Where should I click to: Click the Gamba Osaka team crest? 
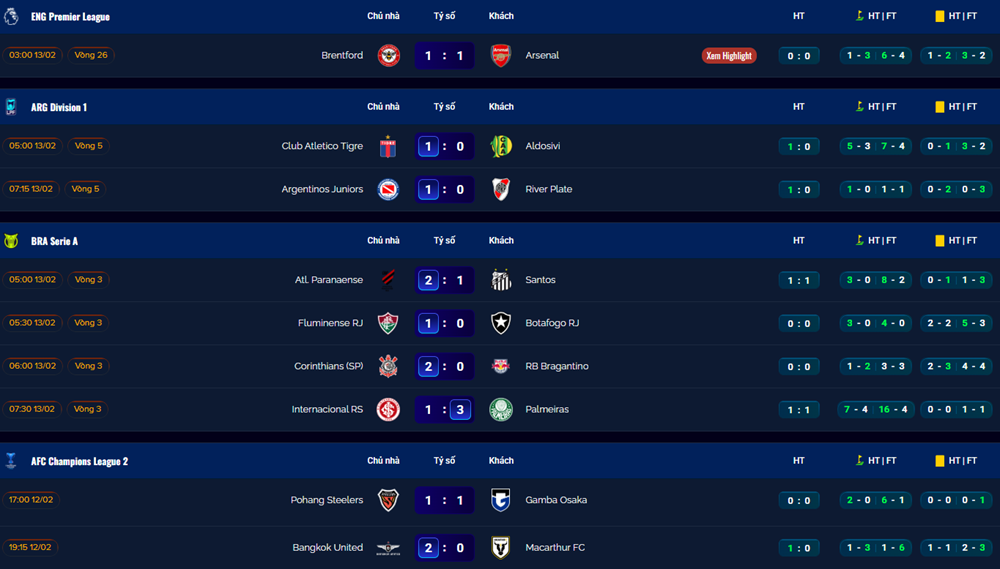click(501, 500)
